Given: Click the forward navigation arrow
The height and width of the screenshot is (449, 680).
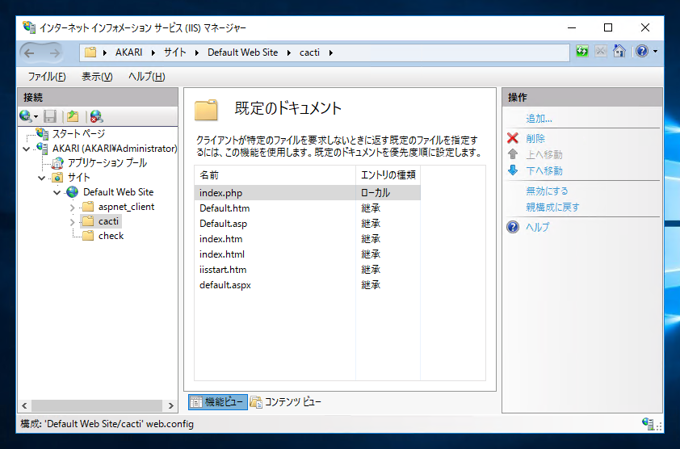Looking at the screenshot, I should pos(55,53).
